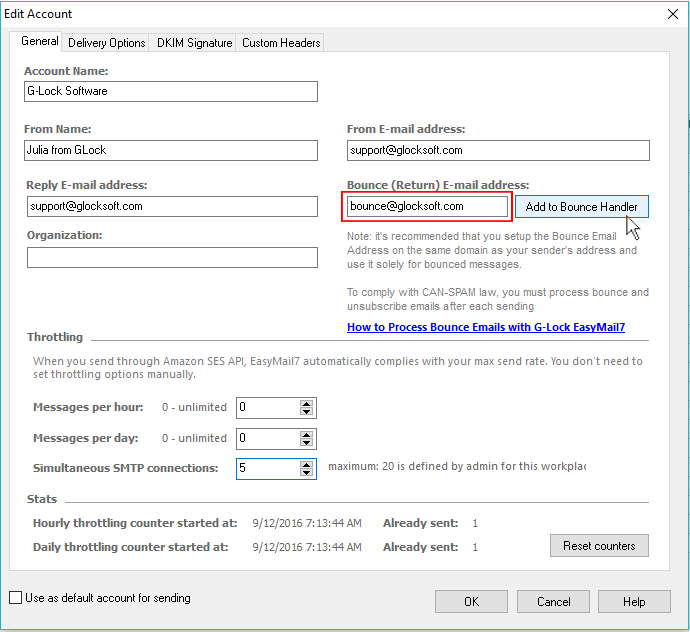Click the Reply E-mail address field

tap(172, 206)
